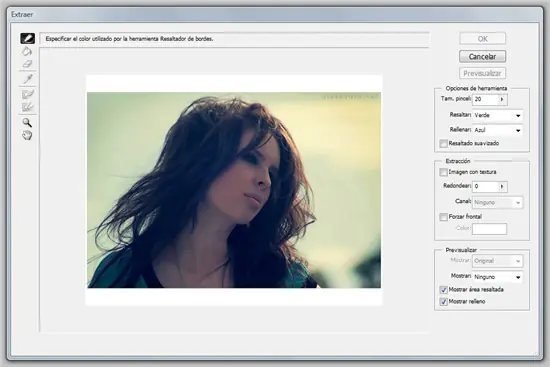Enable Imagen con textura checkbox
Image resolution: width=550 pixels, height=367 pixels.
(x=443, y=172)
